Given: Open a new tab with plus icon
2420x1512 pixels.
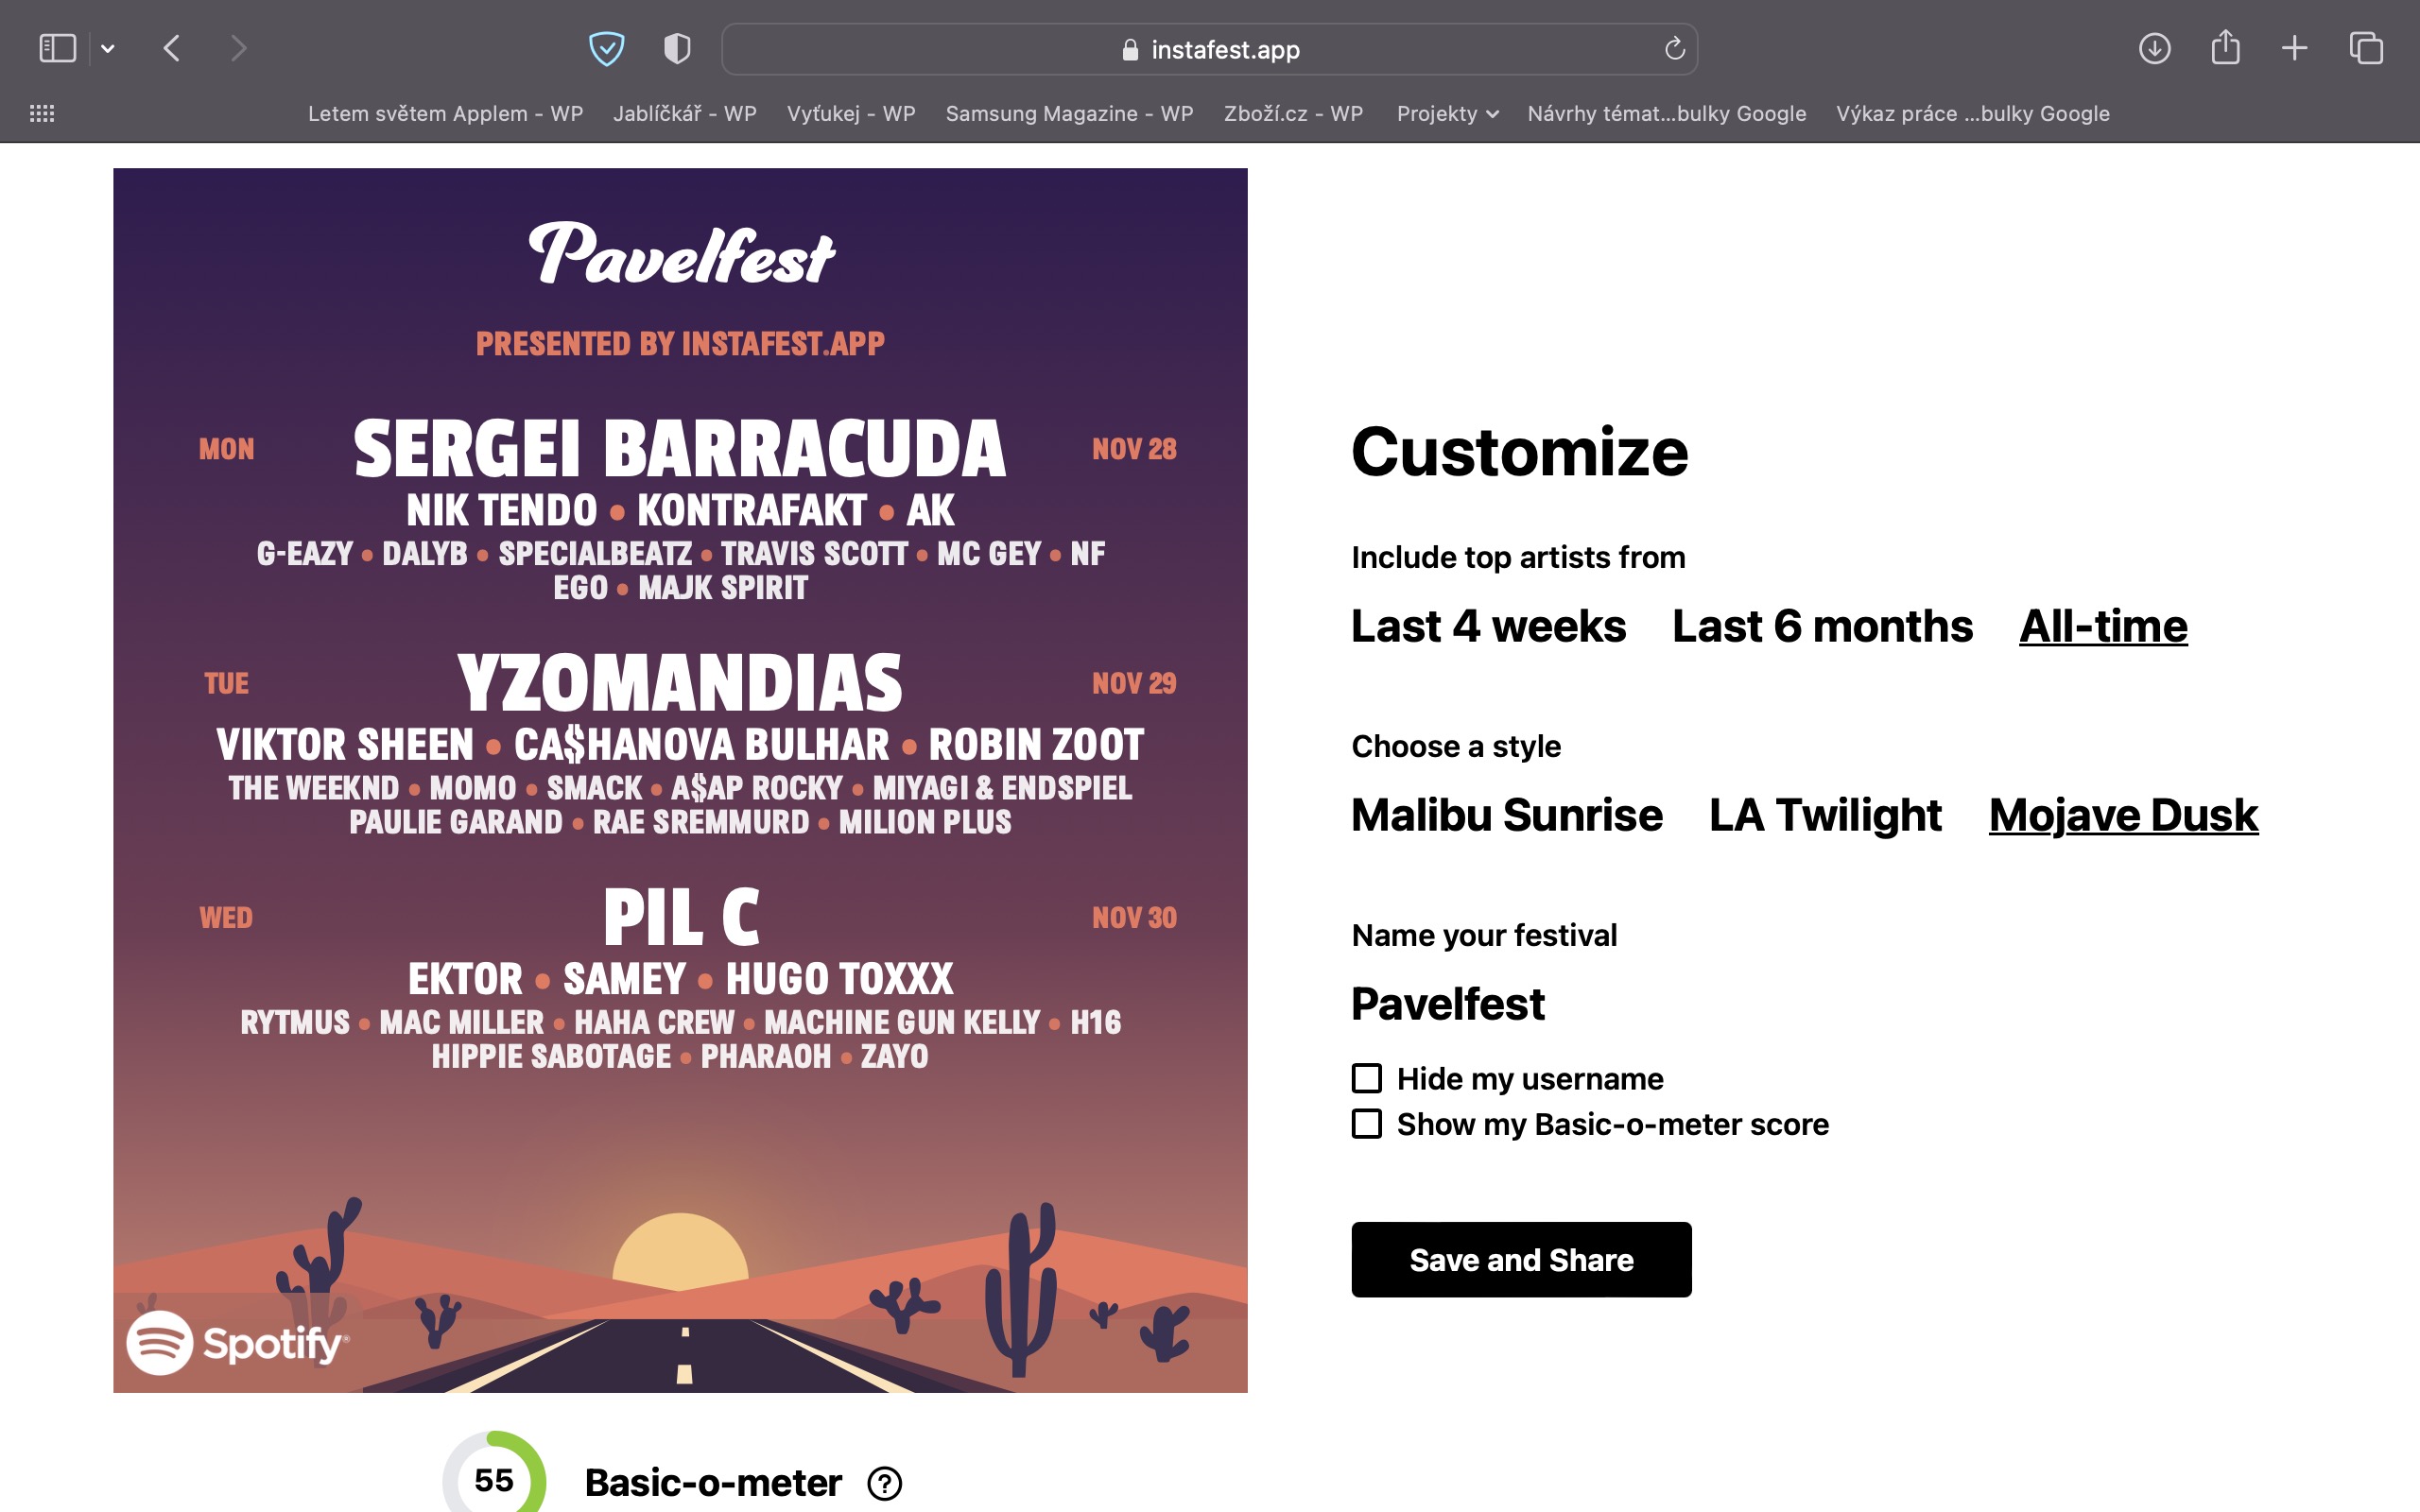Looking at the screenshot, I should 2295,48.
